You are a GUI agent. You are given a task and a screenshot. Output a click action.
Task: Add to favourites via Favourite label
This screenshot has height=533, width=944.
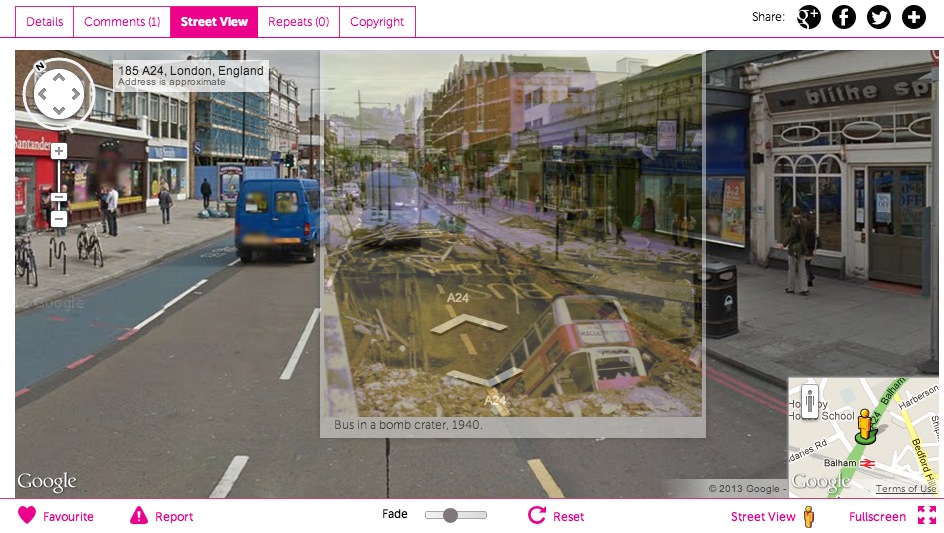pyautogui.click(x=68, y=517)
